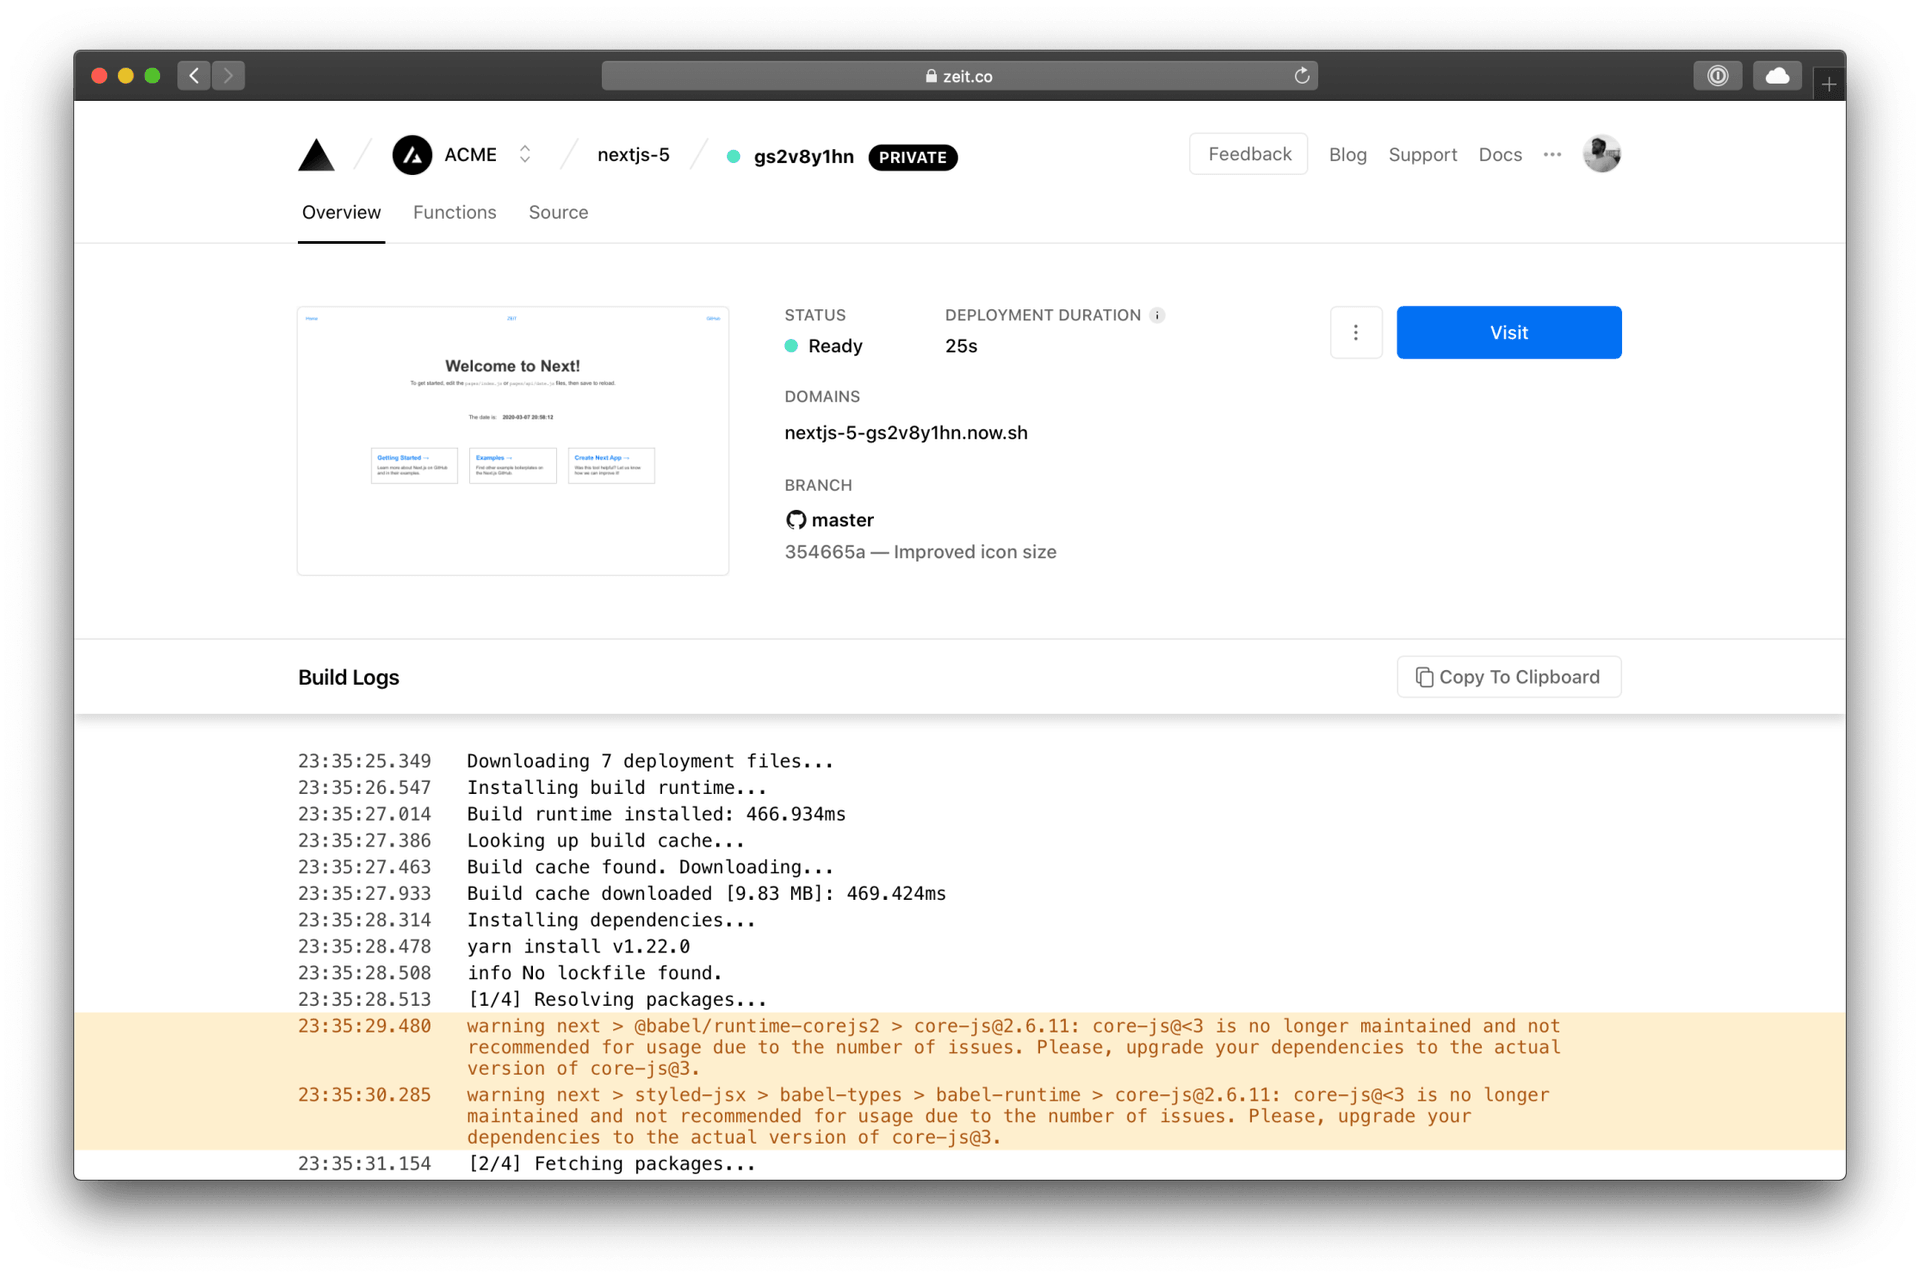The height and width of the screenshot is (1278, 1920).
Task: Click the GitHub icon beside master
Action: click(x=796, y=520)
